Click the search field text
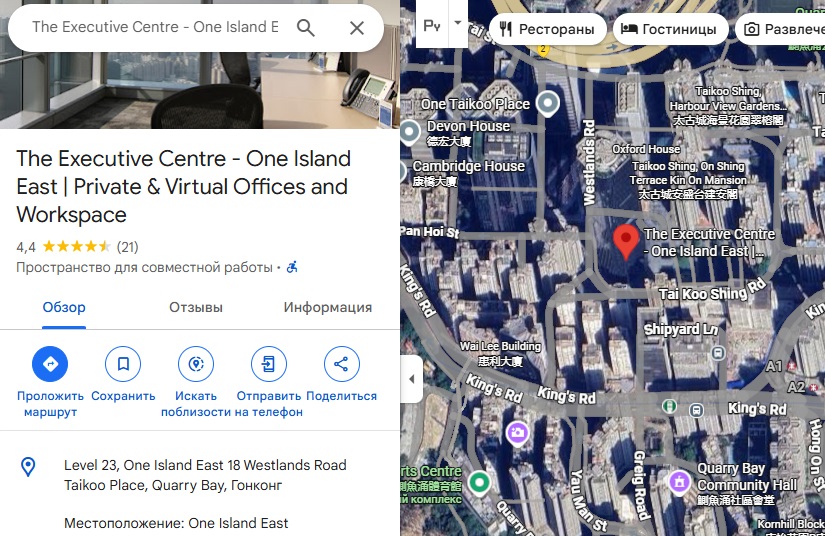Image resolution: width=825 pixels, height=536 pixels. [x=155, y=27]
